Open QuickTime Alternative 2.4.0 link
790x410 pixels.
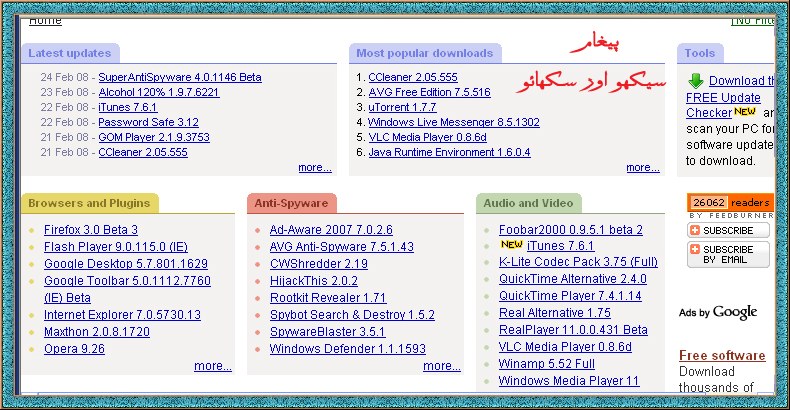(573, 280)
